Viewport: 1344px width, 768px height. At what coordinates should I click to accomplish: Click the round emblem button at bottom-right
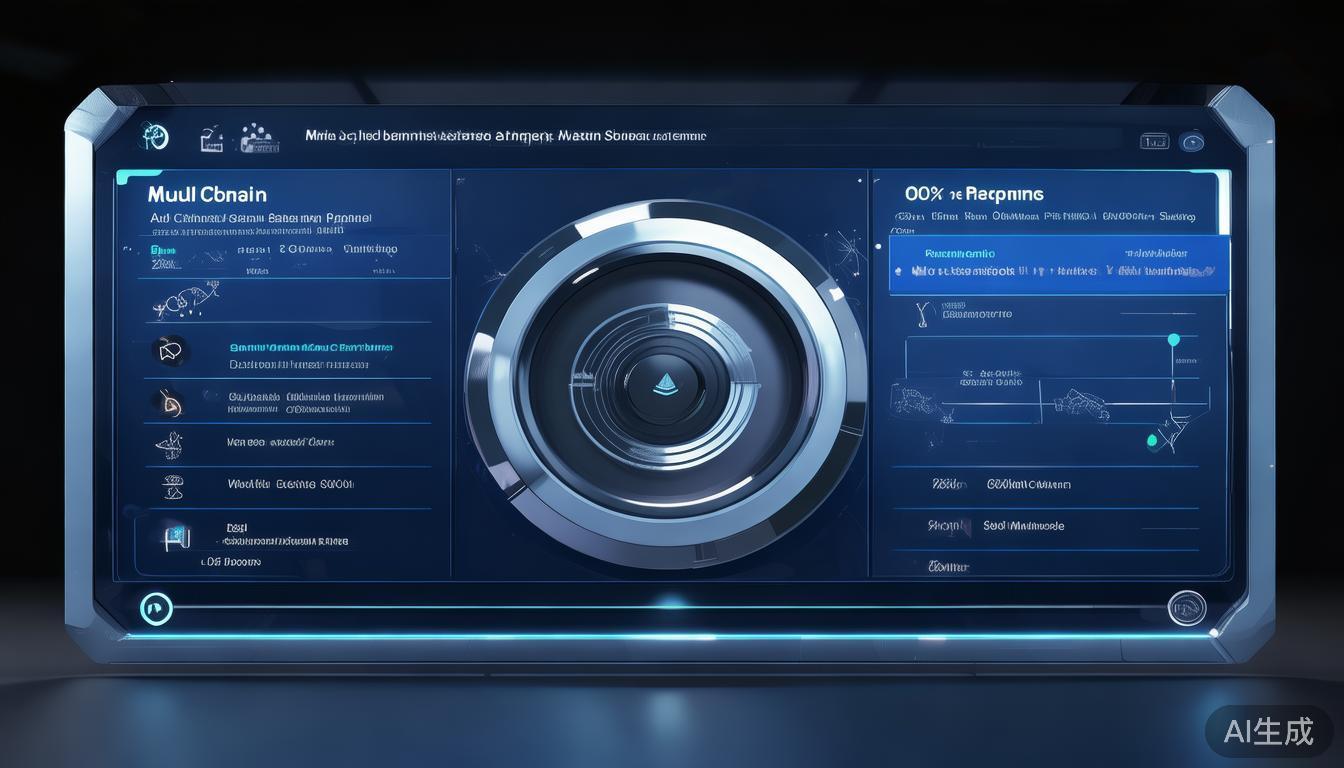[x=1186, y=607]
